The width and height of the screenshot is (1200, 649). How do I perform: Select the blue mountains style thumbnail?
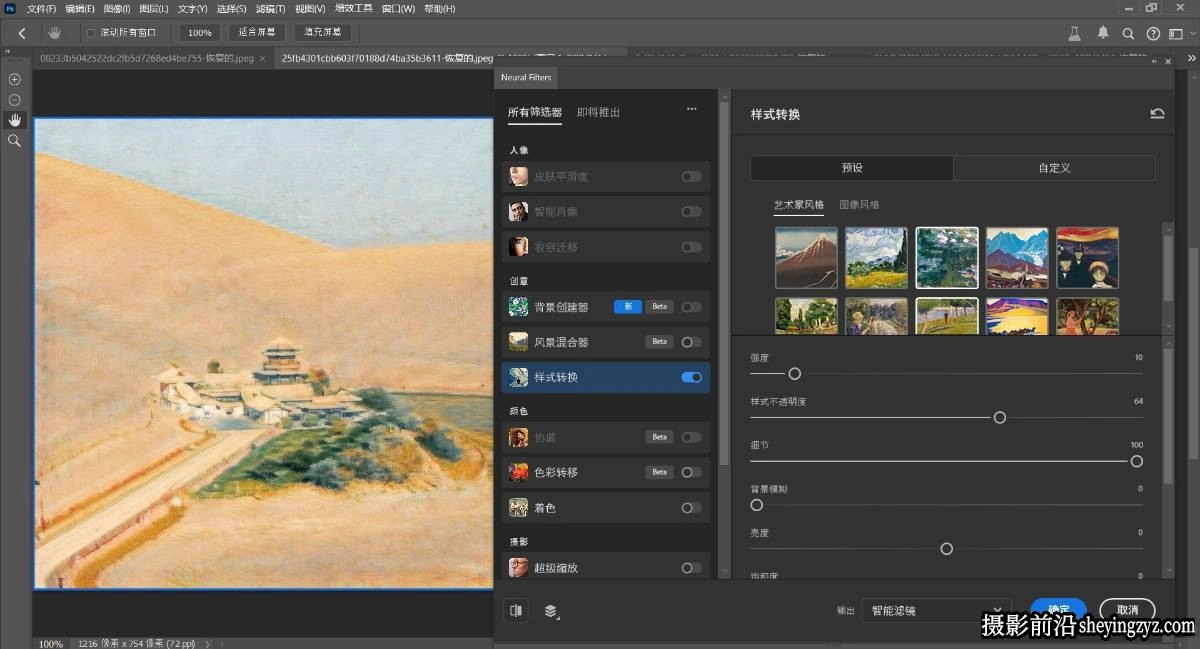coord(1017,258)
